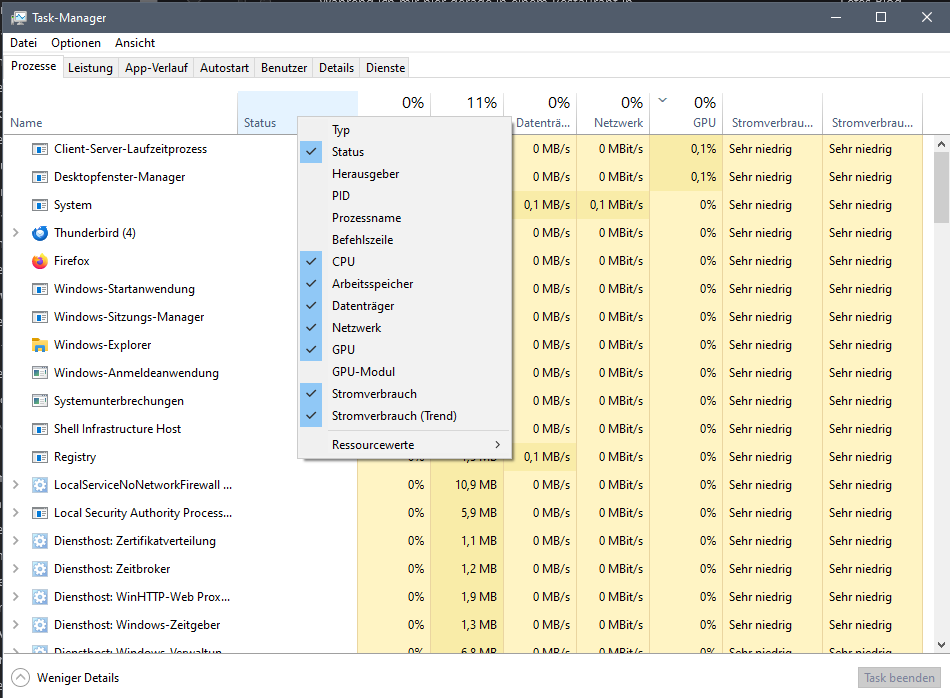This screenshot has height=698, width=950.
Task: Click the LocalServiceNoNetworkFirewall gear icon
Action: [x=39, y=485]
